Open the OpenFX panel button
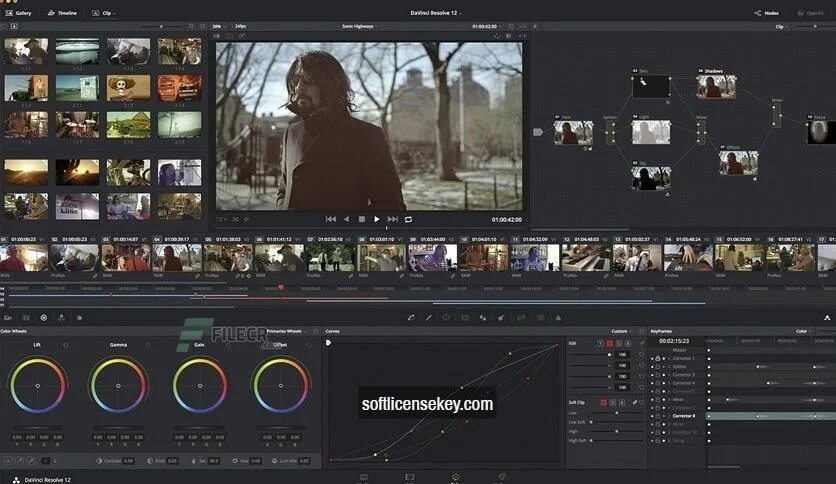The image size is (836, 484). [810, 13]
